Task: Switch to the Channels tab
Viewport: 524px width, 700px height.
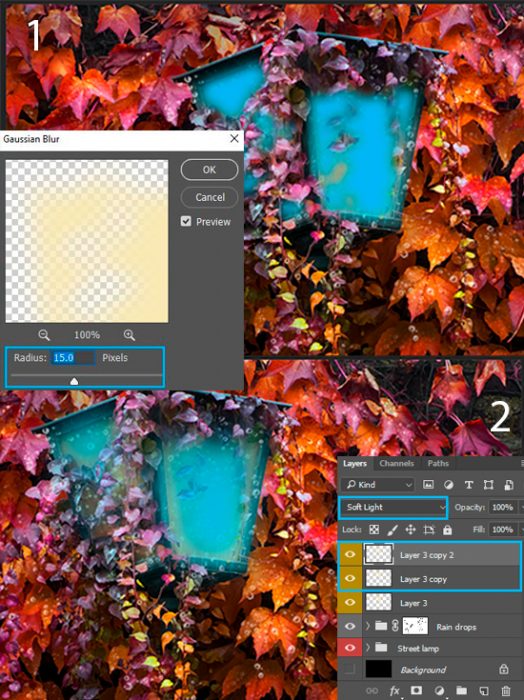Action: pyautogui.click(x=396, y=463)
